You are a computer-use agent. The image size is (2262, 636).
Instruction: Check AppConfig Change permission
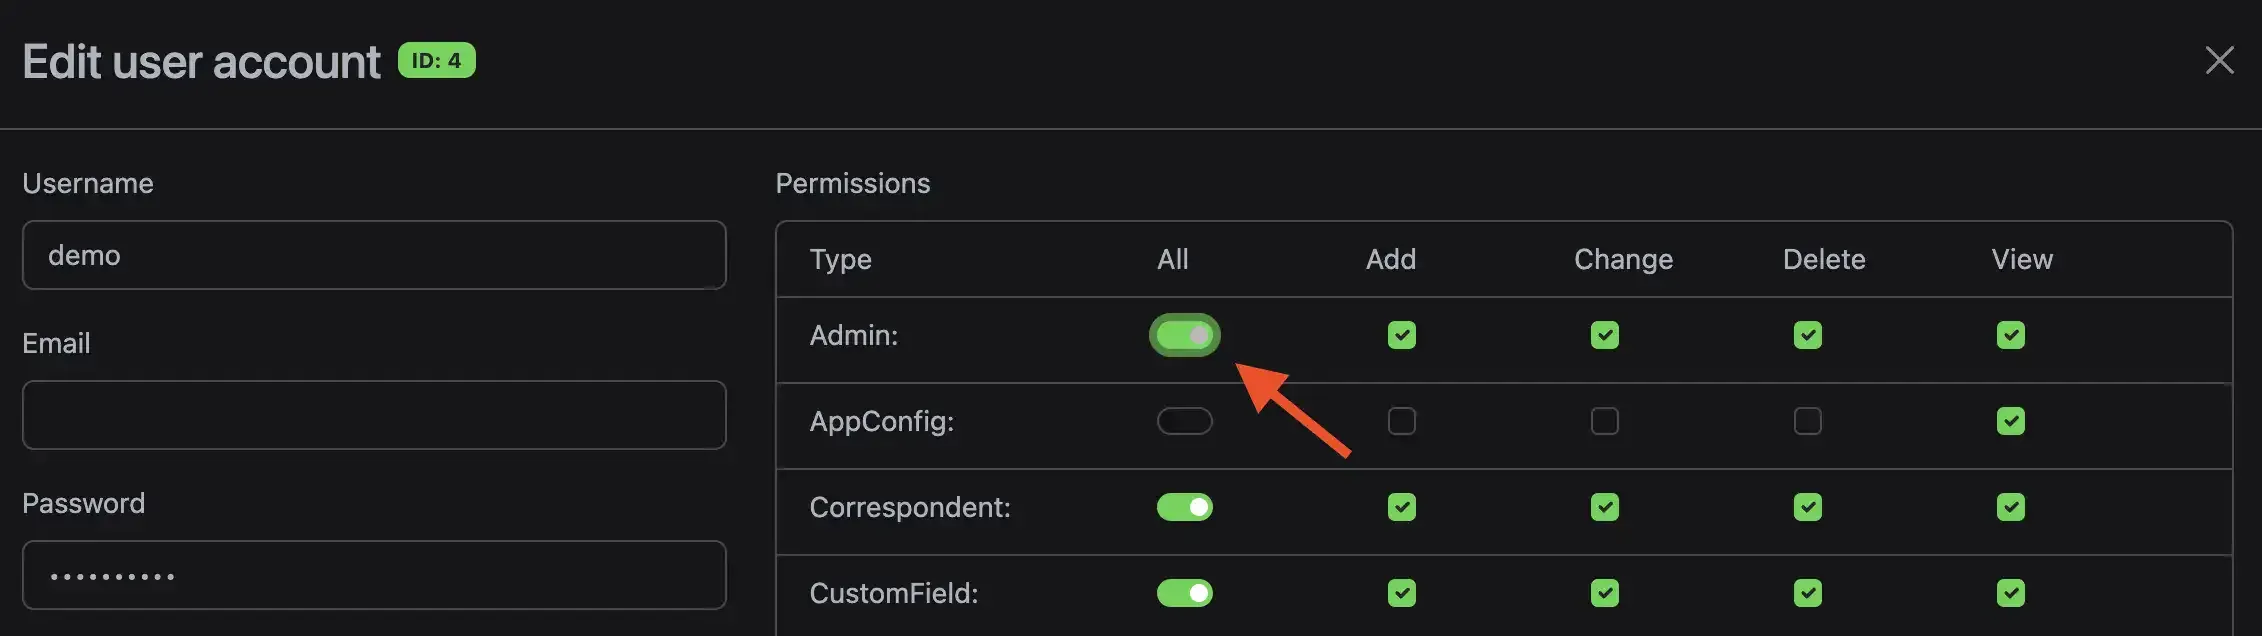point(1605,421)
